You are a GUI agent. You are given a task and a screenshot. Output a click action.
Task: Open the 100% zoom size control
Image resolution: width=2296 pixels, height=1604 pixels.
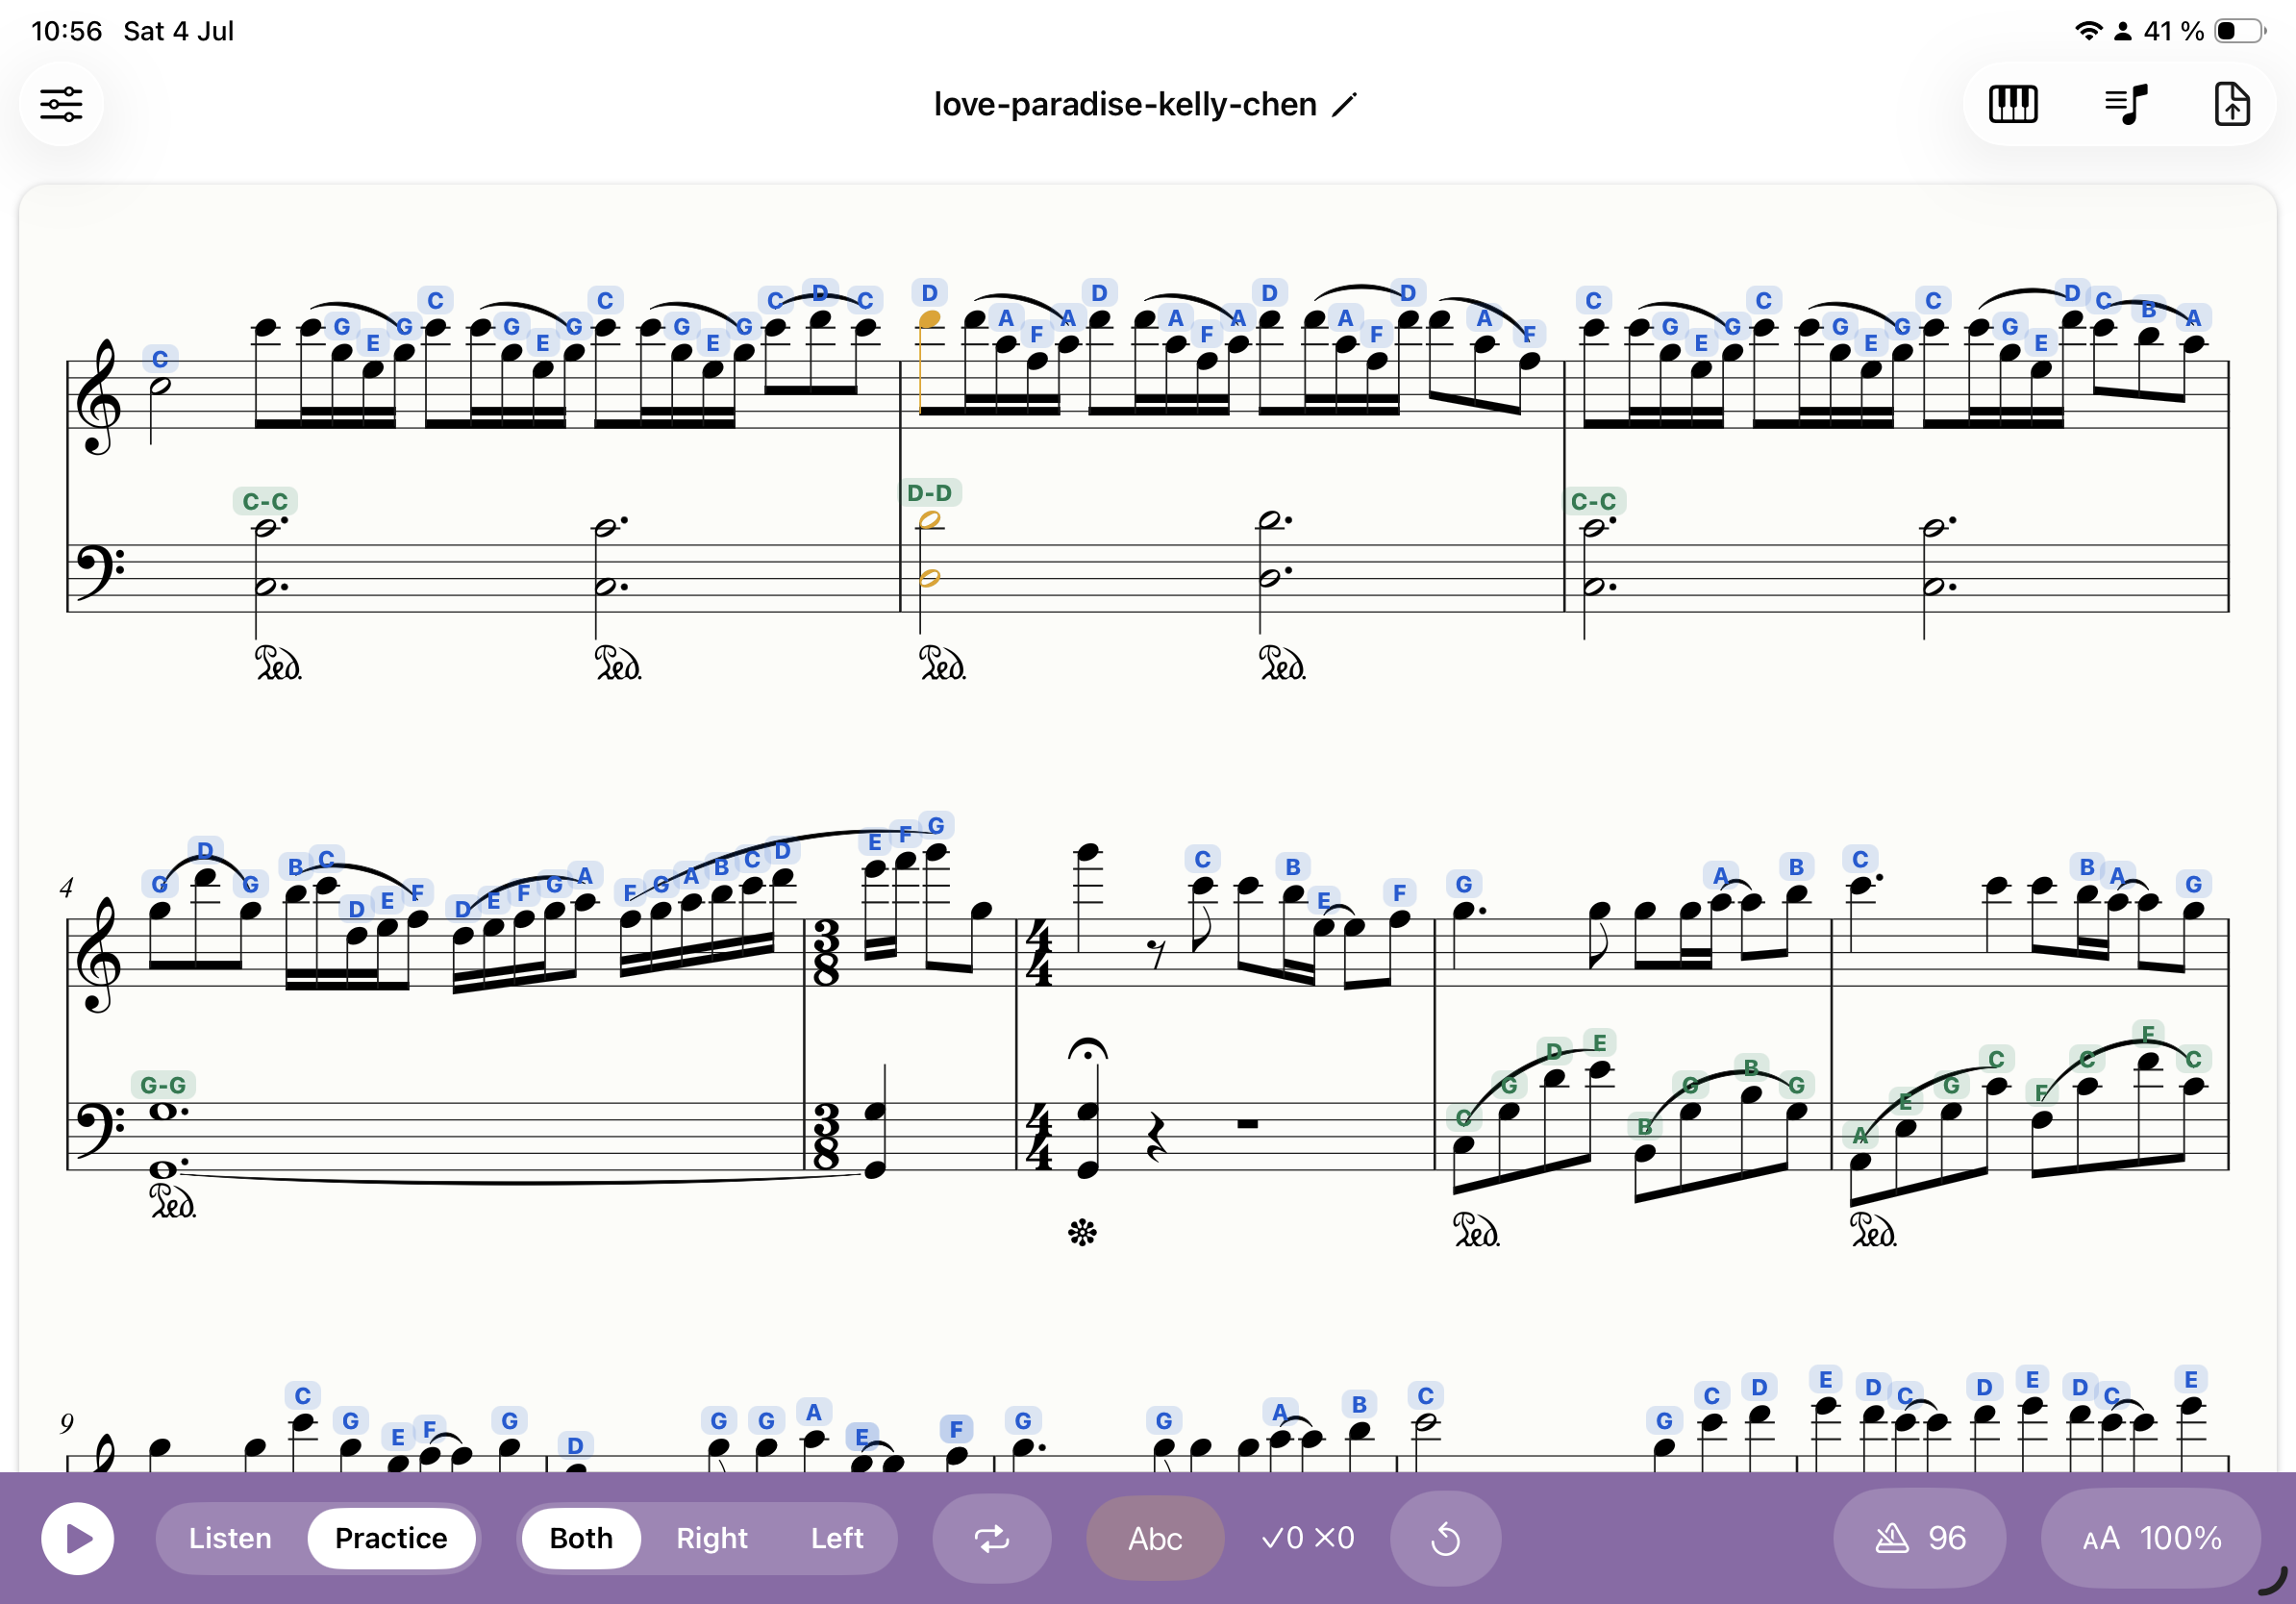2151,1538
